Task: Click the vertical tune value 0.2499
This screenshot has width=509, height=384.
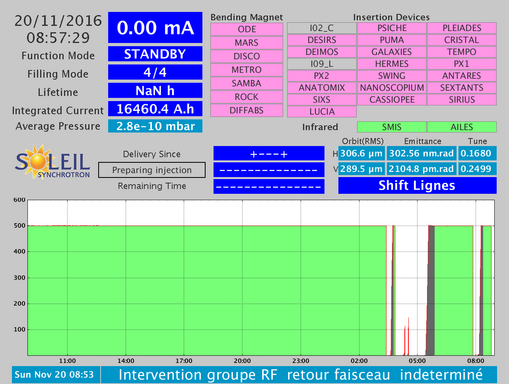Action: 477,169
